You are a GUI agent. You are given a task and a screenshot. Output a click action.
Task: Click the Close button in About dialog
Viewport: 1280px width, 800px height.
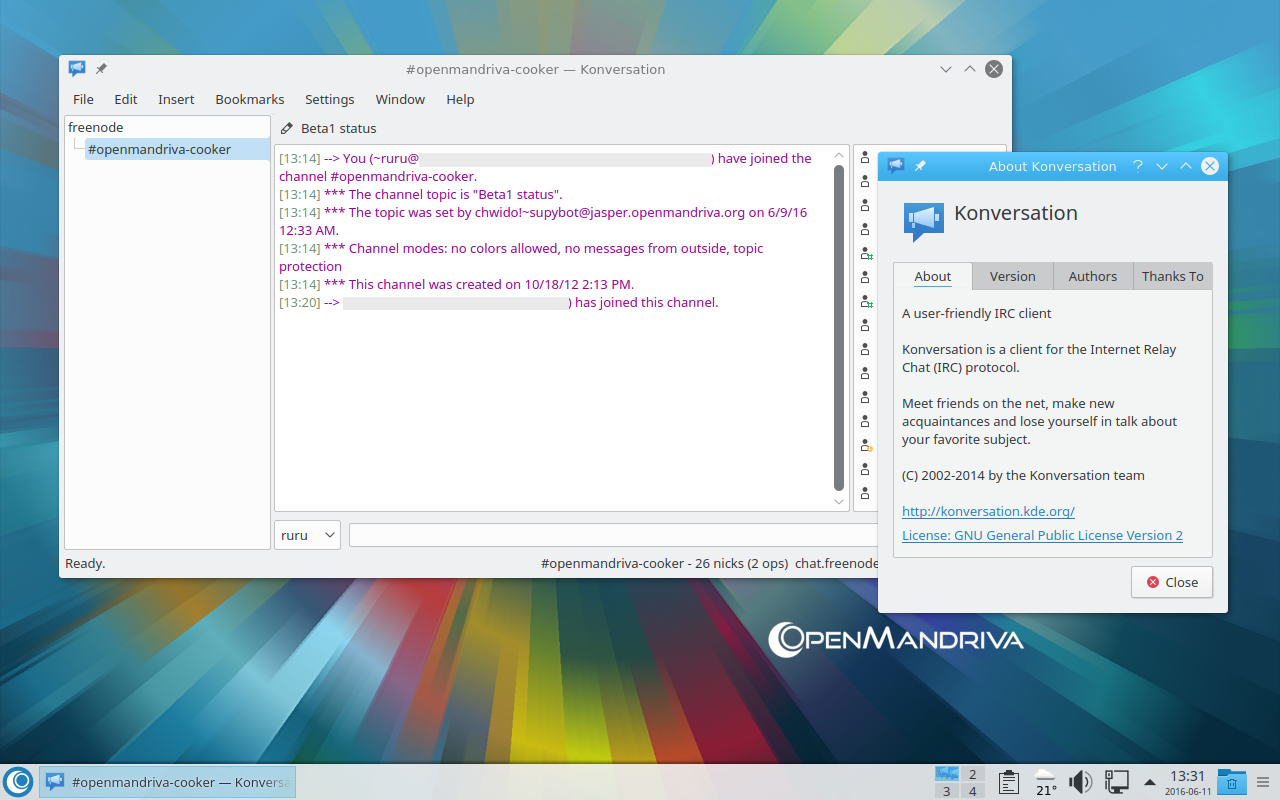pos(1171,582)
